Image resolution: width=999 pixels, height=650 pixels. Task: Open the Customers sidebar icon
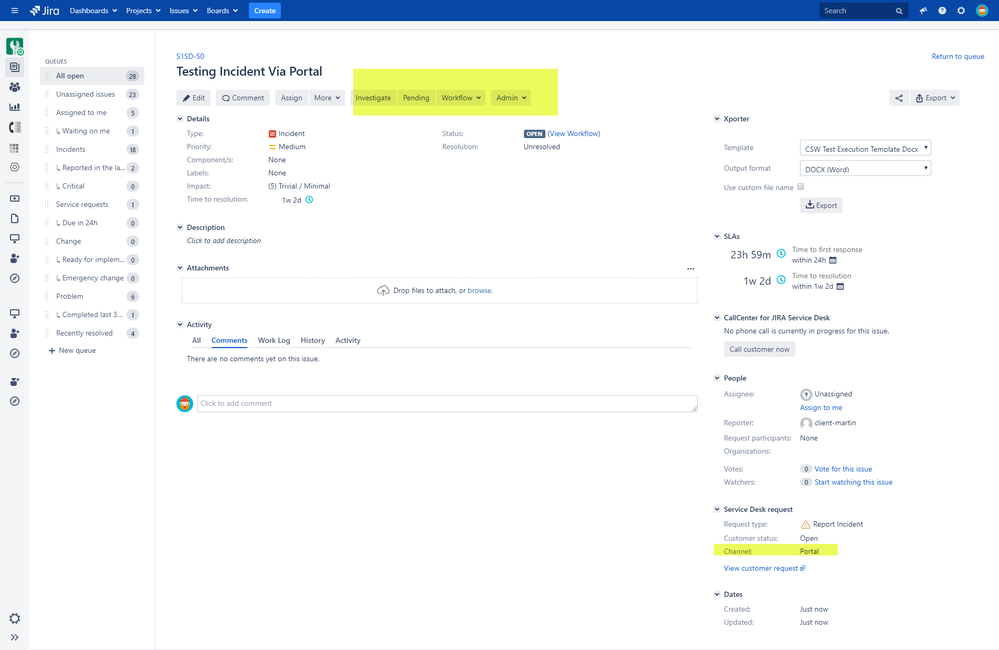click(x=15, y=87)
